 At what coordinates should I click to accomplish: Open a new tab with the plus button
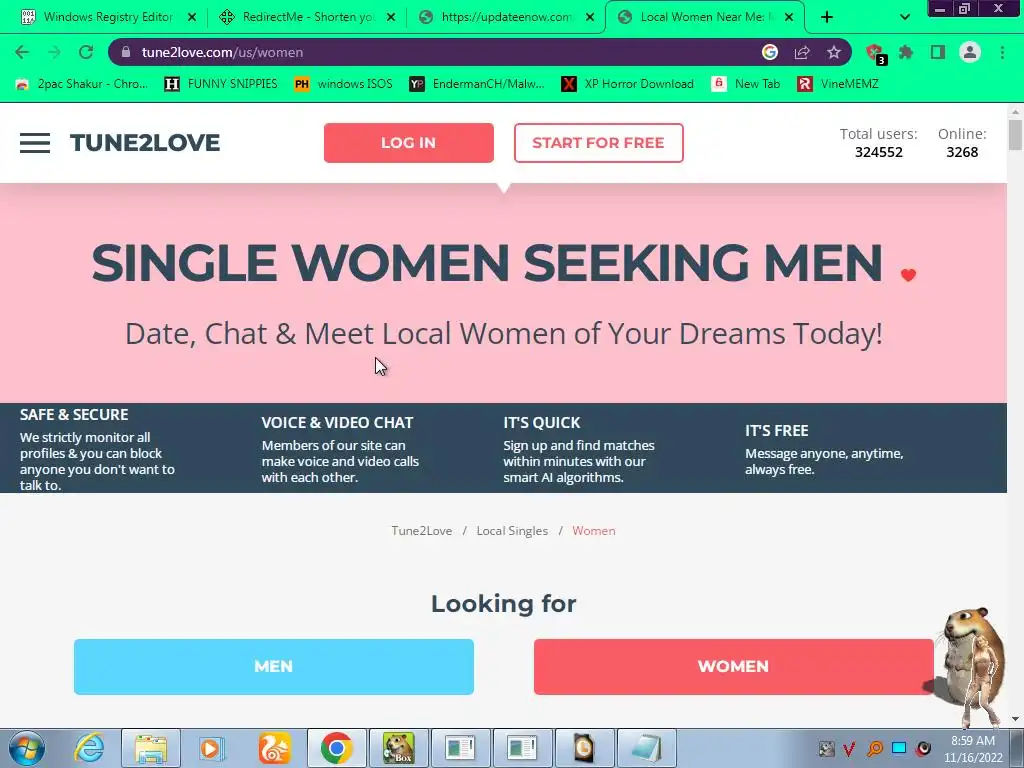coord(827,17)
